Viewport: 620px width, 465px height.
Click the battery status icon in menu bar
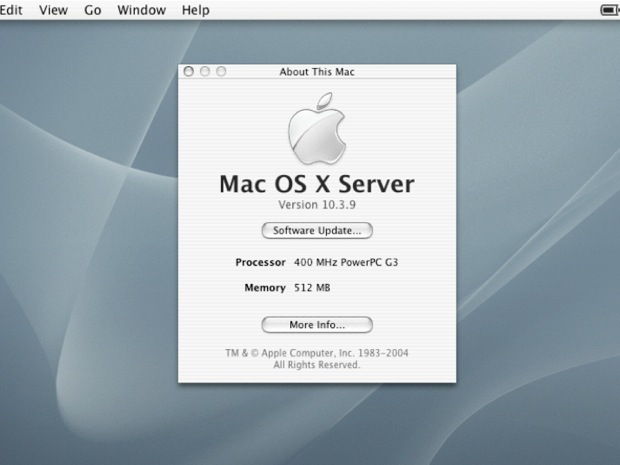tap(610, 10)
